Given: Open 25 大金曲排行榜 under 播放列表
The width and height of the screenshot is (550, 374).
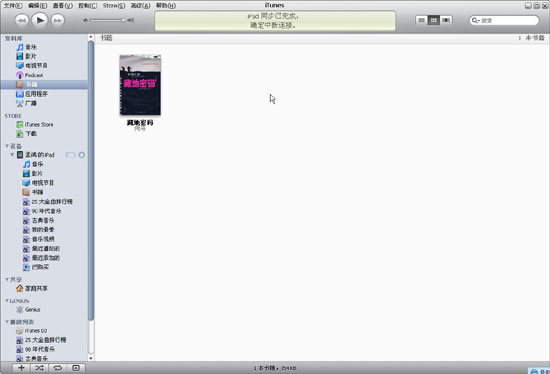Looking at the screenshot, I should coord(41,340).
